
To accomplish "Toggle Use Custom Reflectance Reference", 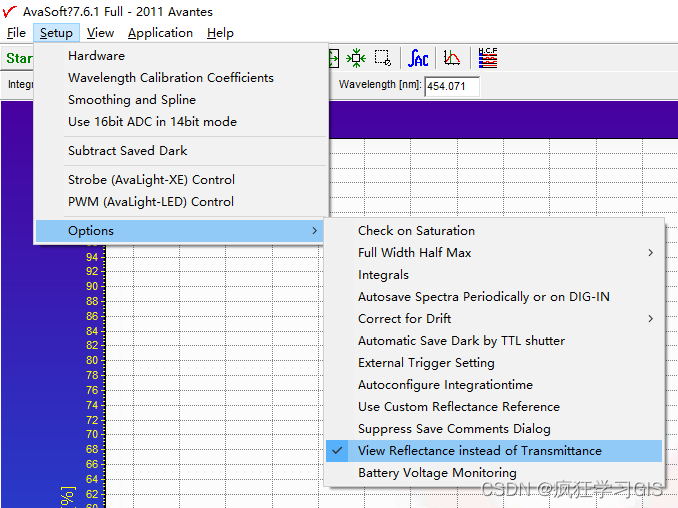I will 494,407.
